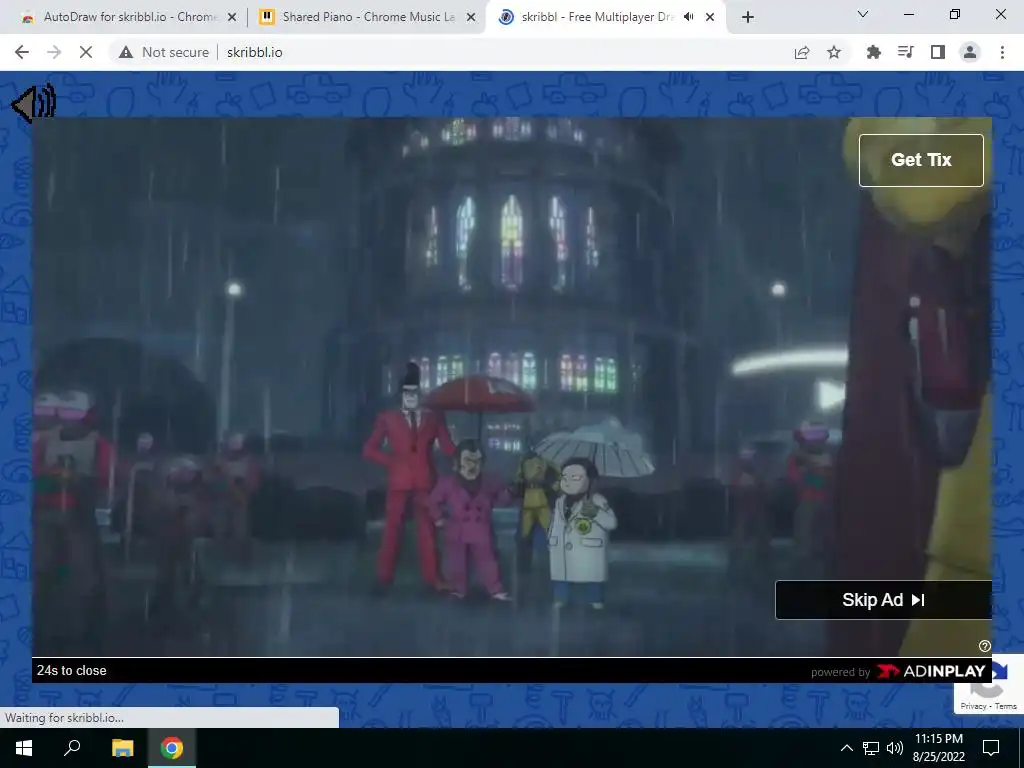Open the reCAPTCHA Terms link
The image size is (1024, 768).
(x=1006, y=706)
